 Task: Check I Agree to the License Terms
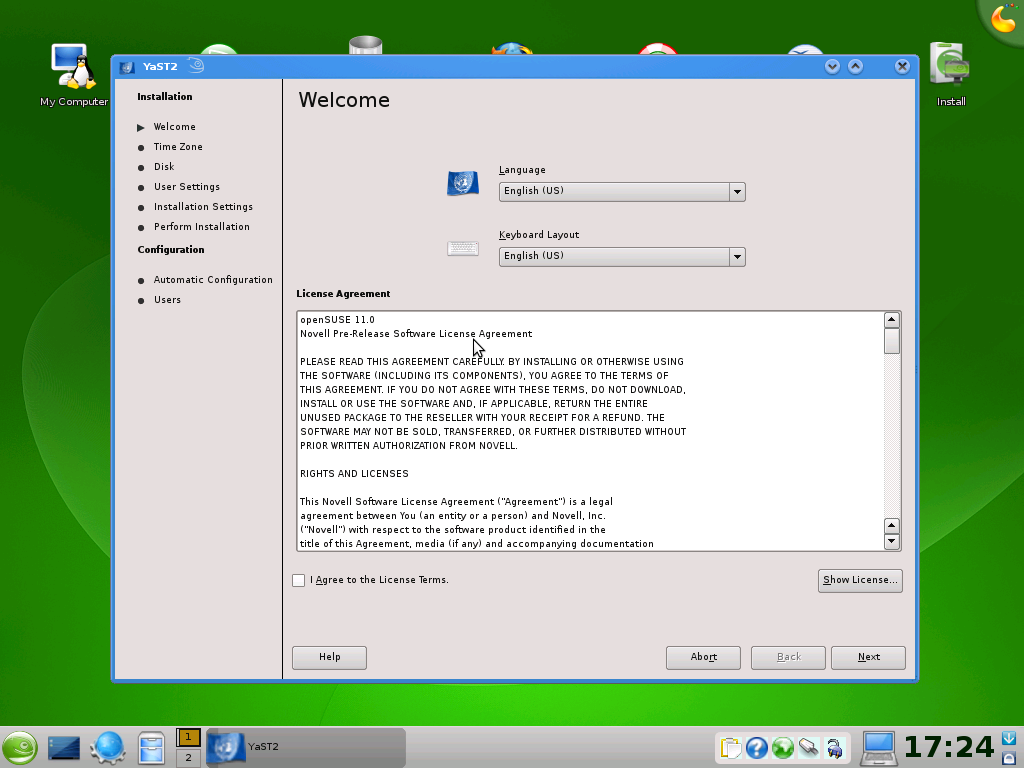[298, 580]
